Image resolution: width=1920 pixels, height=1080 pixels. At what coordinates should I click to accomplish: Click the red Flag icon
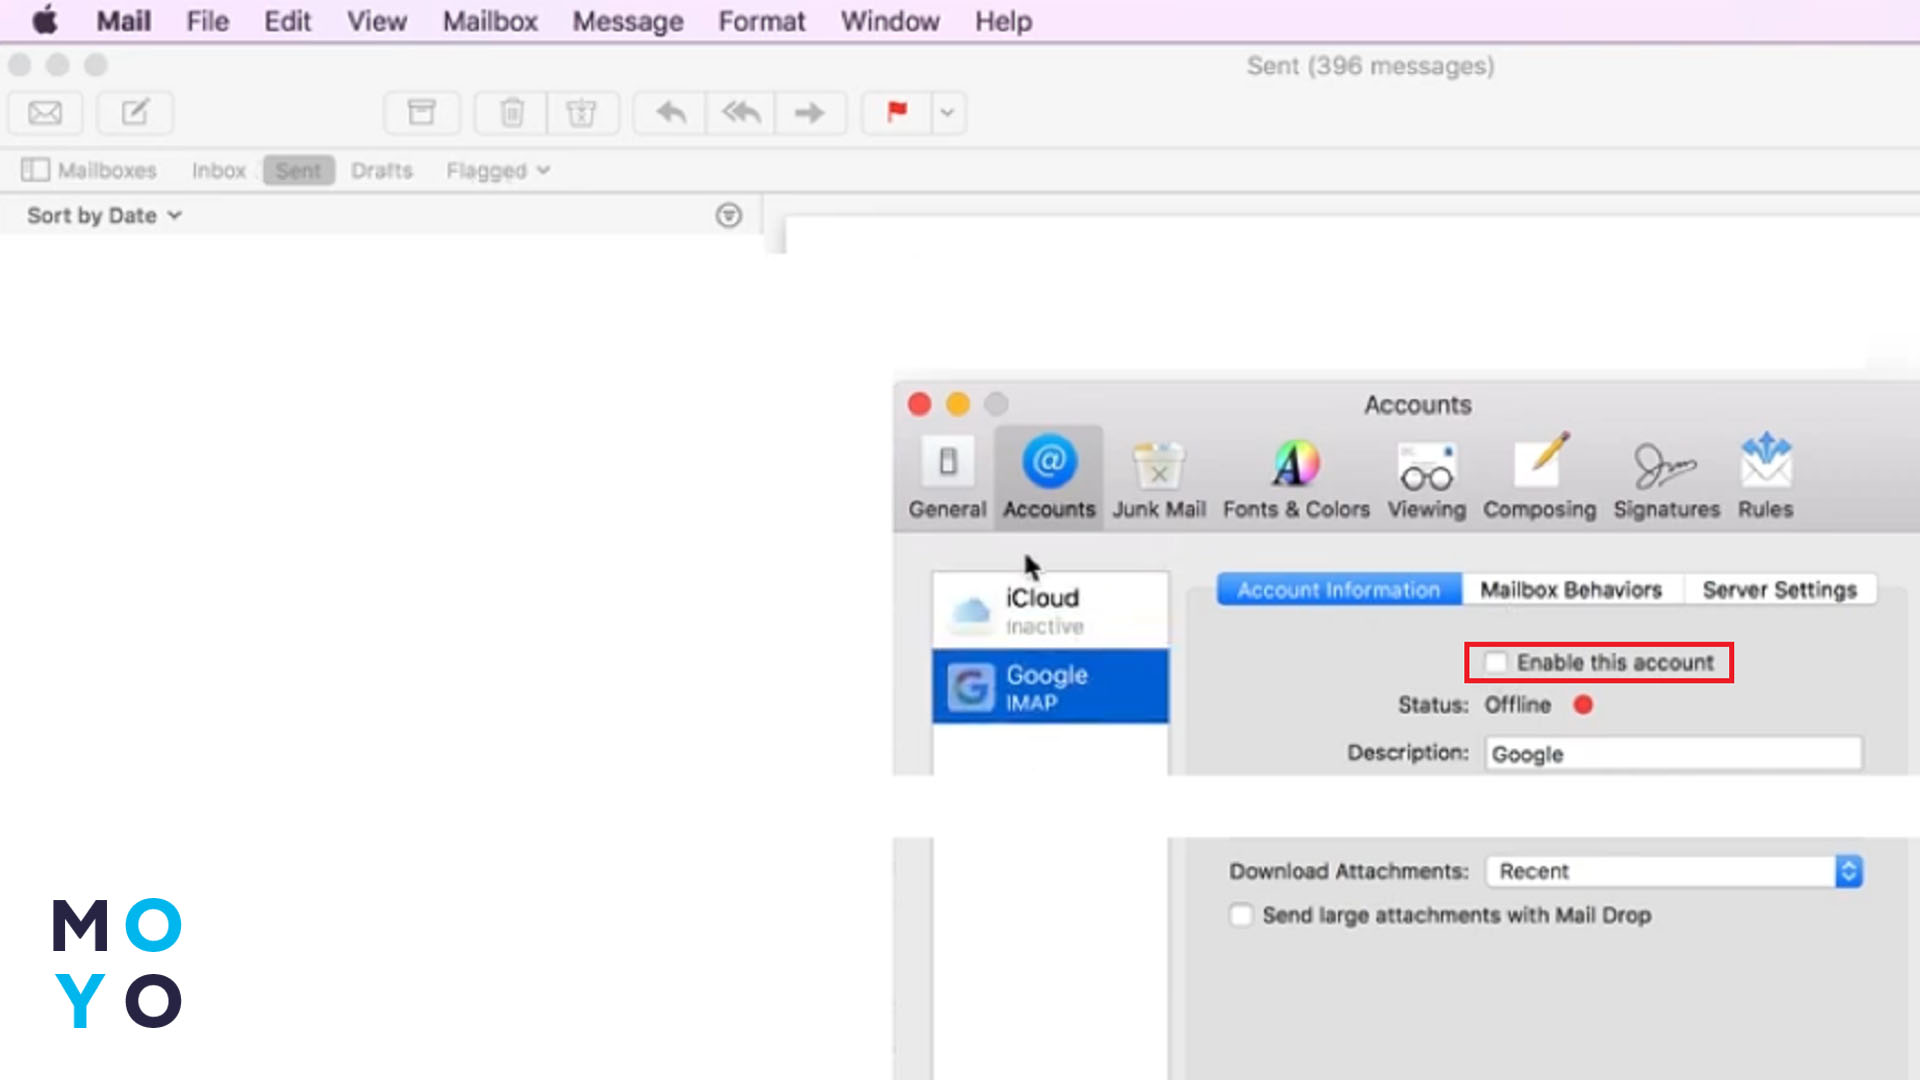click(897, 113)
